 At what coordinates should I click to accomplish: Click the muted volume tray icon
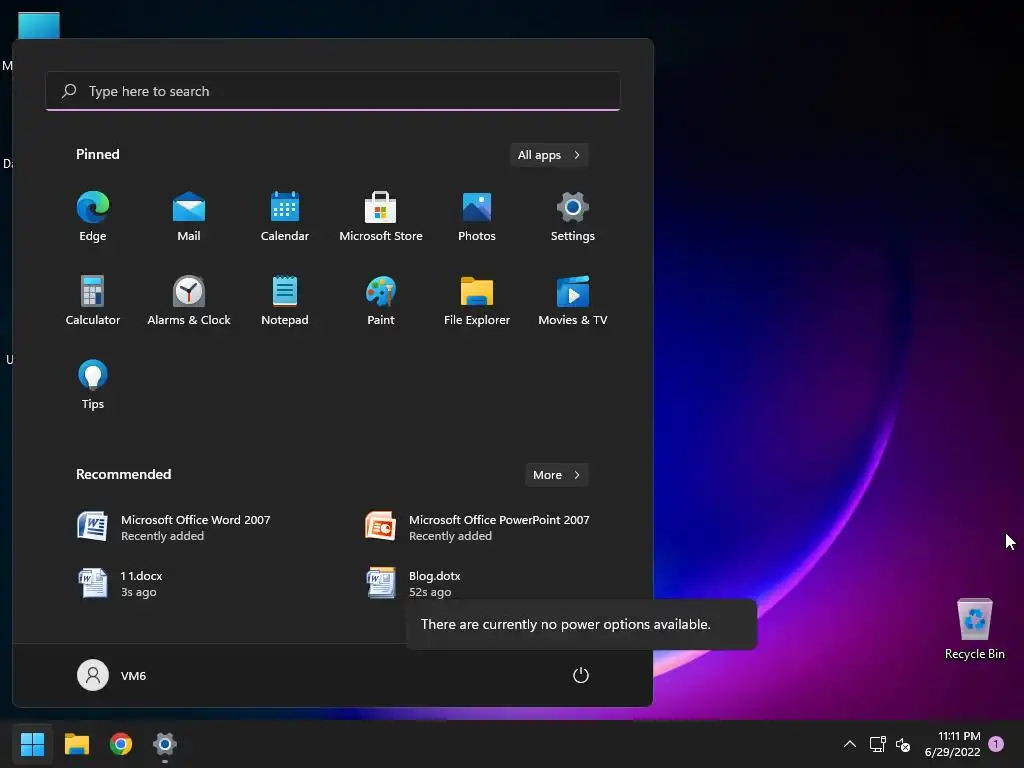[903, 744]
